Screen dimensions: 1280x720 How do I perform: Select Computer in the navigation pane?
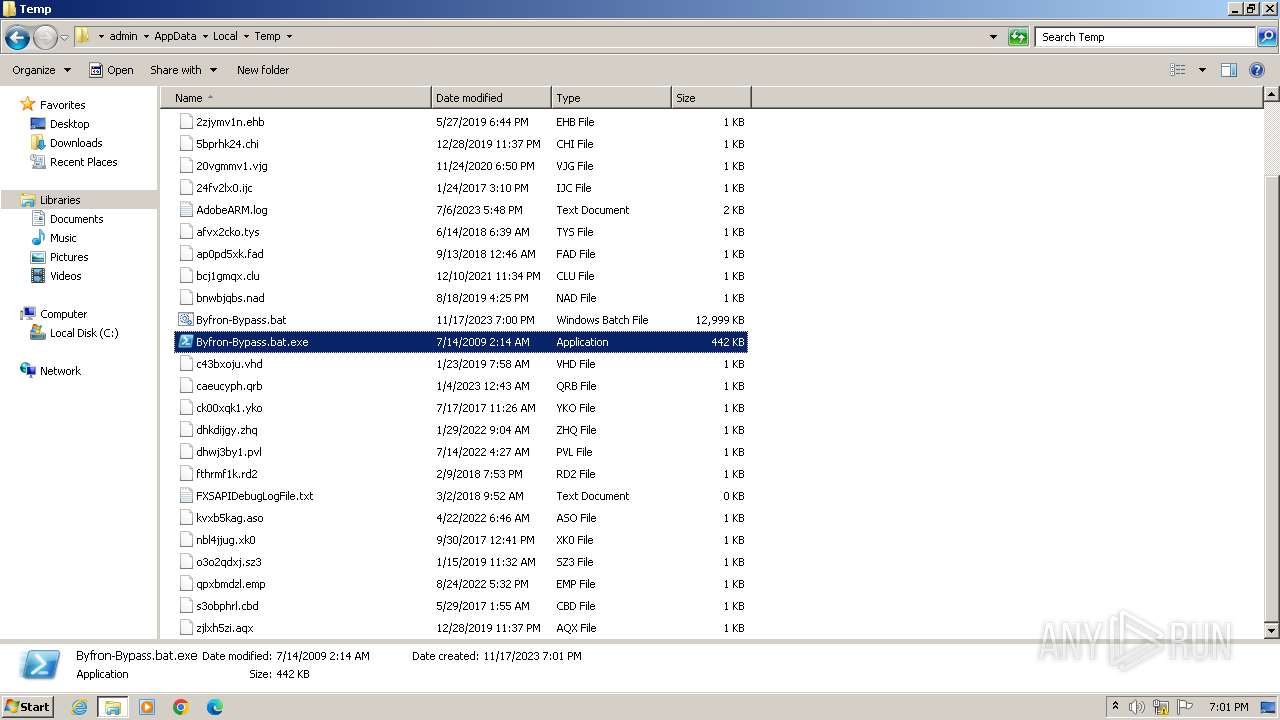point(63,314)
